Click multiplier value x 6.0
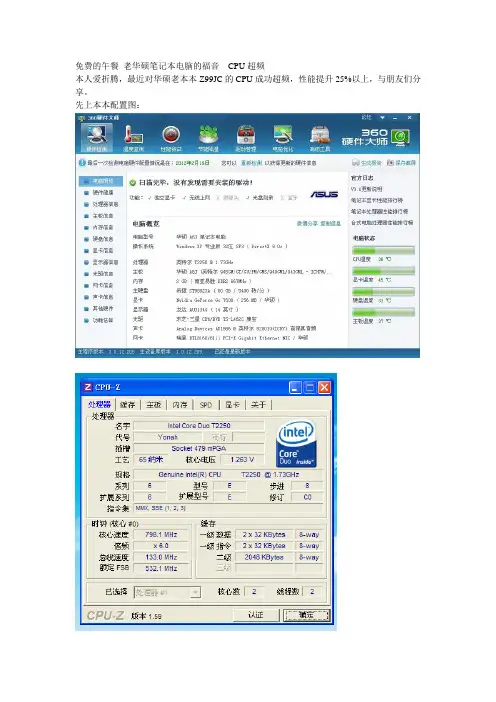The width and height of the screenshot is (496, 702). 161,546
